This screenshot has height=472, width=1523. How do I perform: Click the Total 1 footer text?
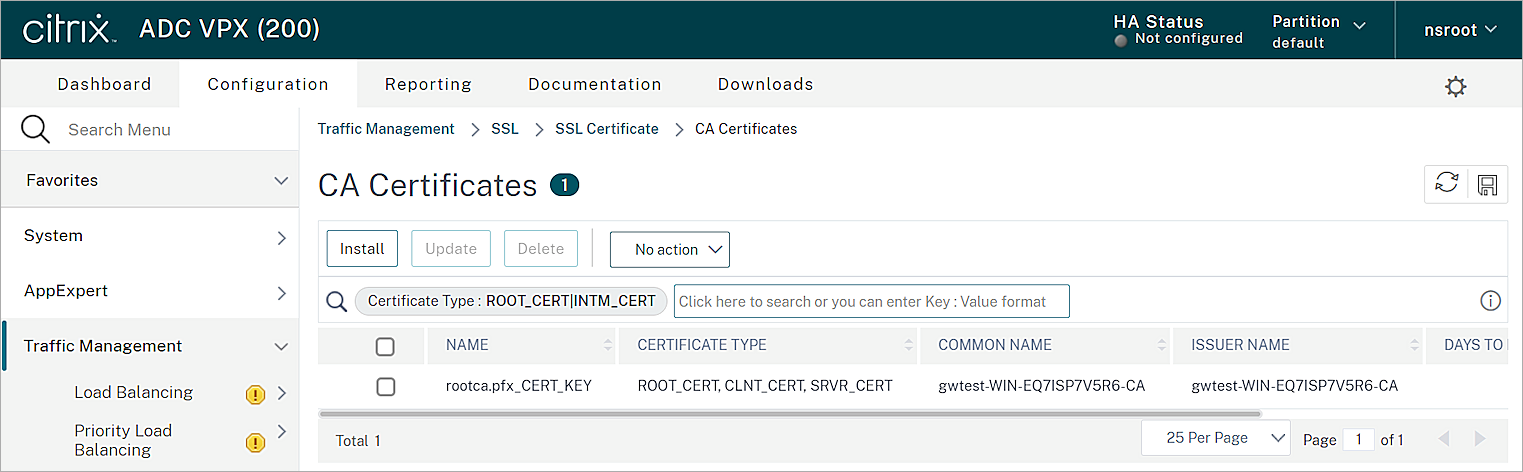pos(358,440)
